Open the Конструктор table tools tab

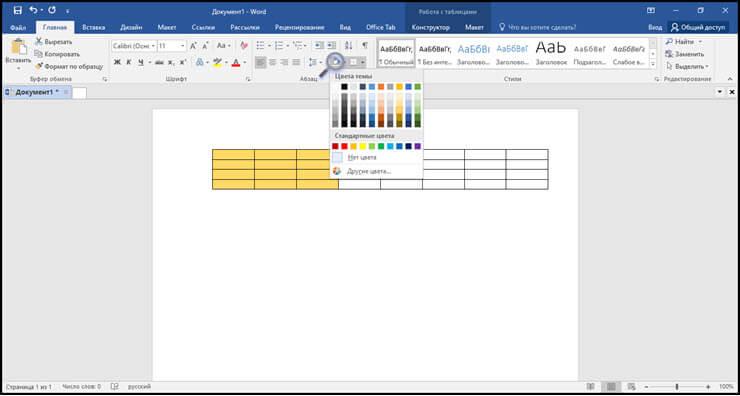430,27
